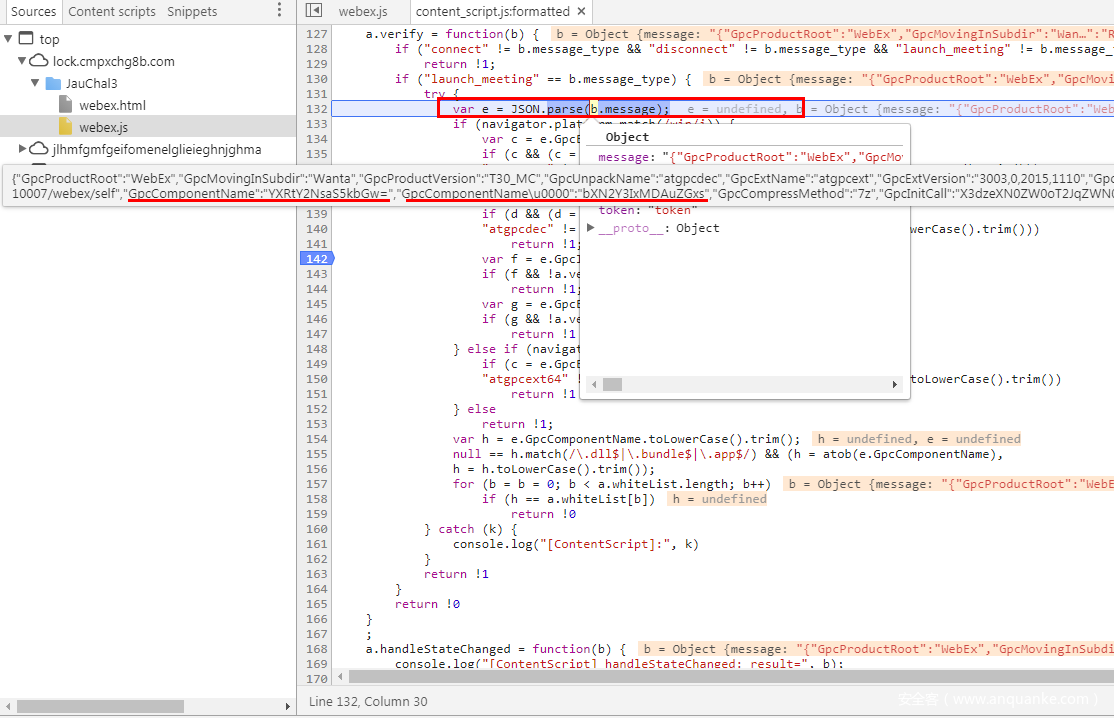Click the top frame window icon
The width and height of the screenshot is (1114, 718).
(x=26, y=39)
